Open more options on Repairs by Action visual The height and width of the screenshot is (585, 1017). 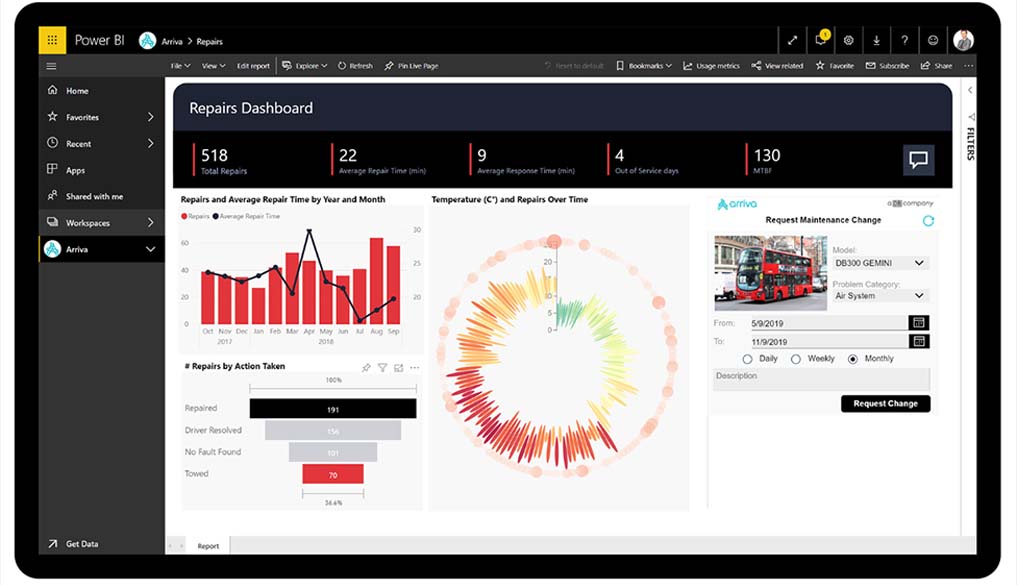click(414, 368)
